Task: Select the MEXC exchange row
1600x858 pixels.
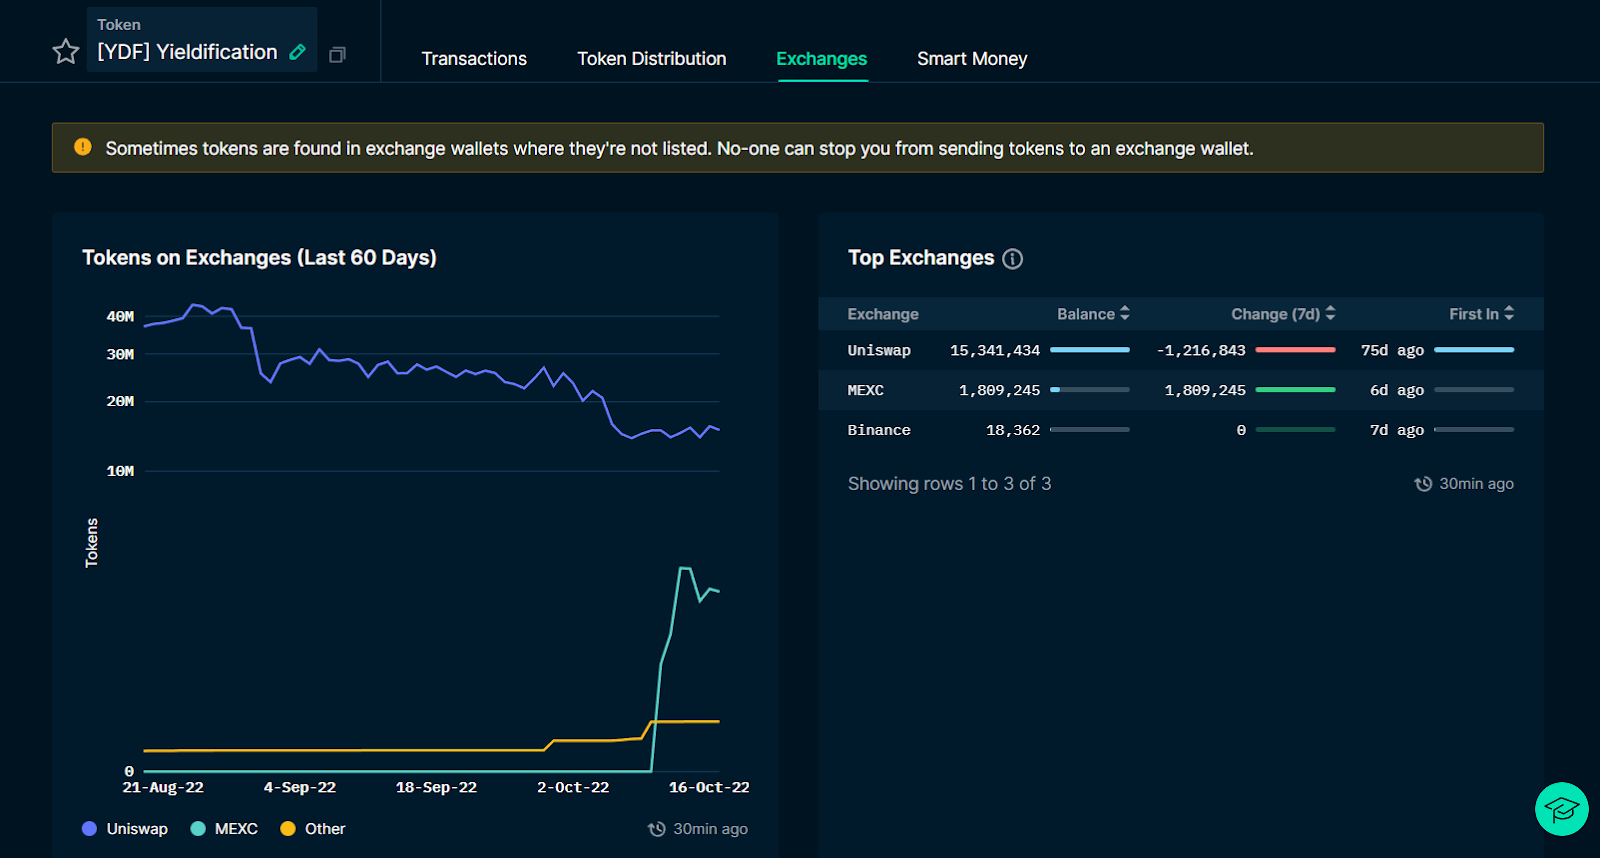Action: (x=1181, y=390)
